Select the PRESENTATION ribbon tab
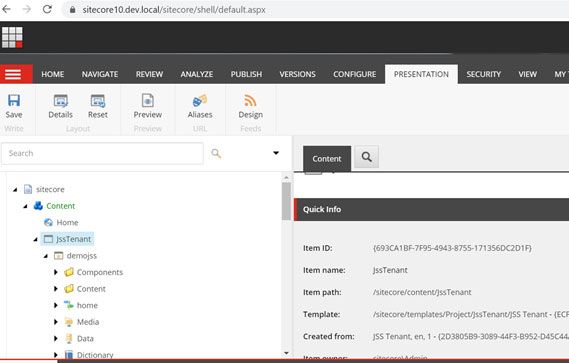 pyautogui.click(x=421, y=74)
